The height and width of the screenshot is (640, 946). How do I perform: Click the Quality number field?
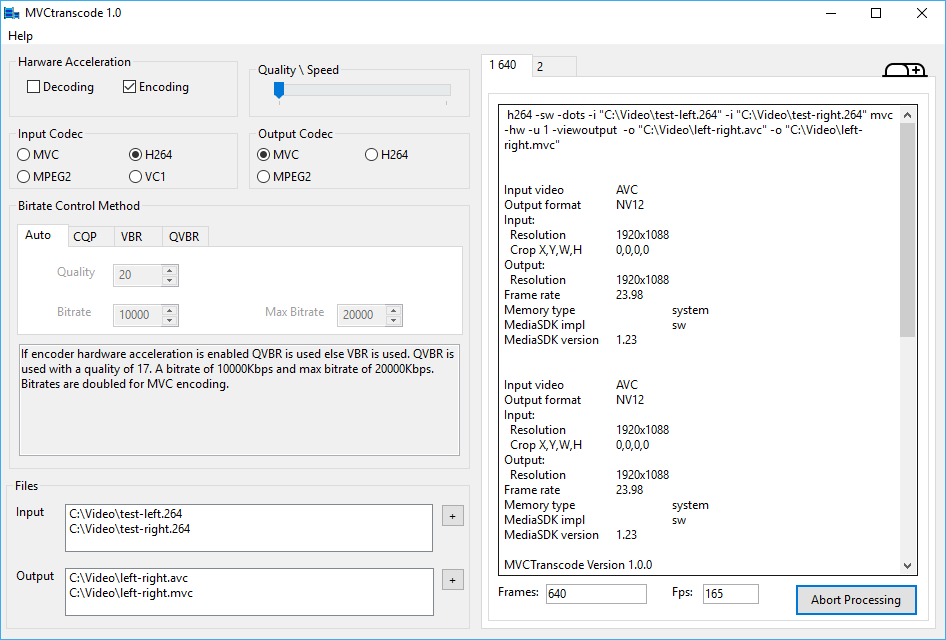pyautogui.click(x=138, y=275)
